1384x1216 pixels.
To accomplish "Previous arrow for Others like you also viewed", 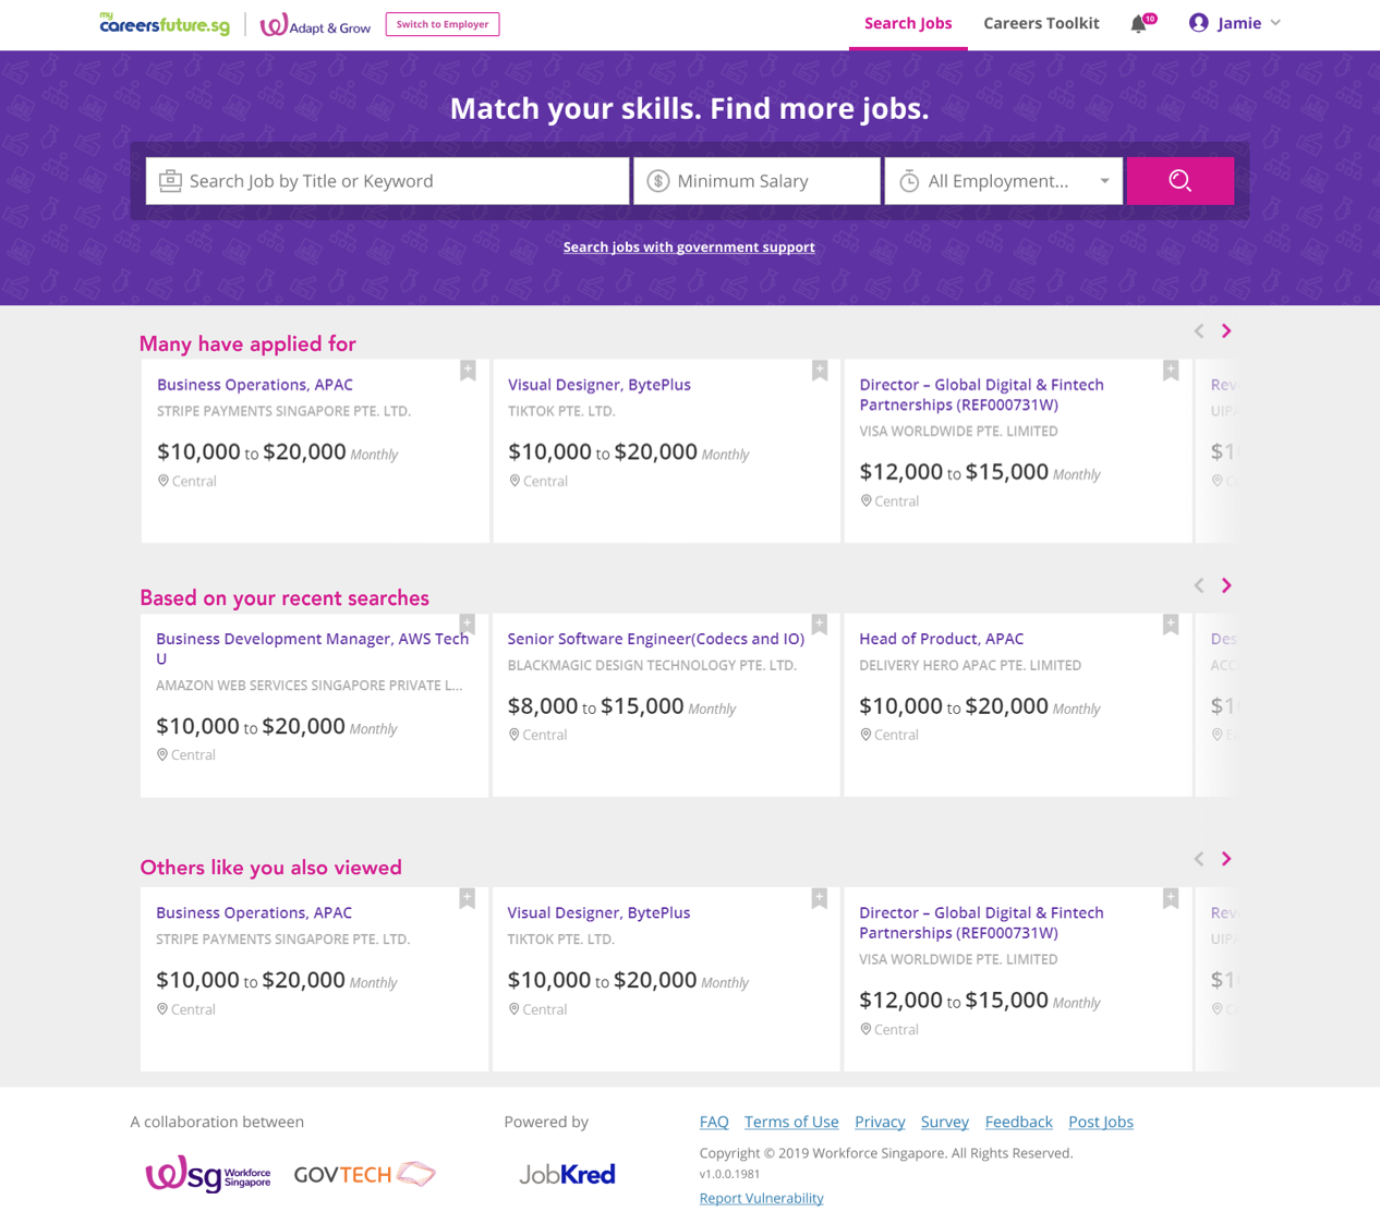I will 1202,861.
